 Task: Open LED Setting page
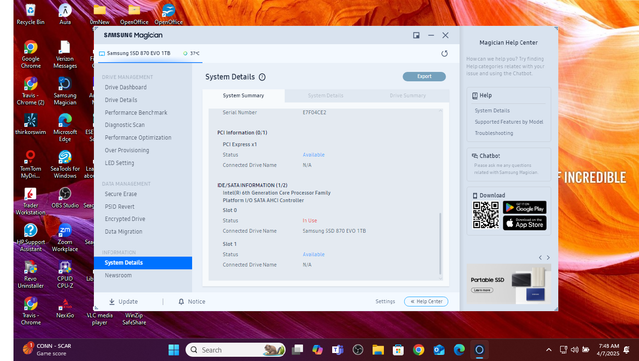pos(119,163)
